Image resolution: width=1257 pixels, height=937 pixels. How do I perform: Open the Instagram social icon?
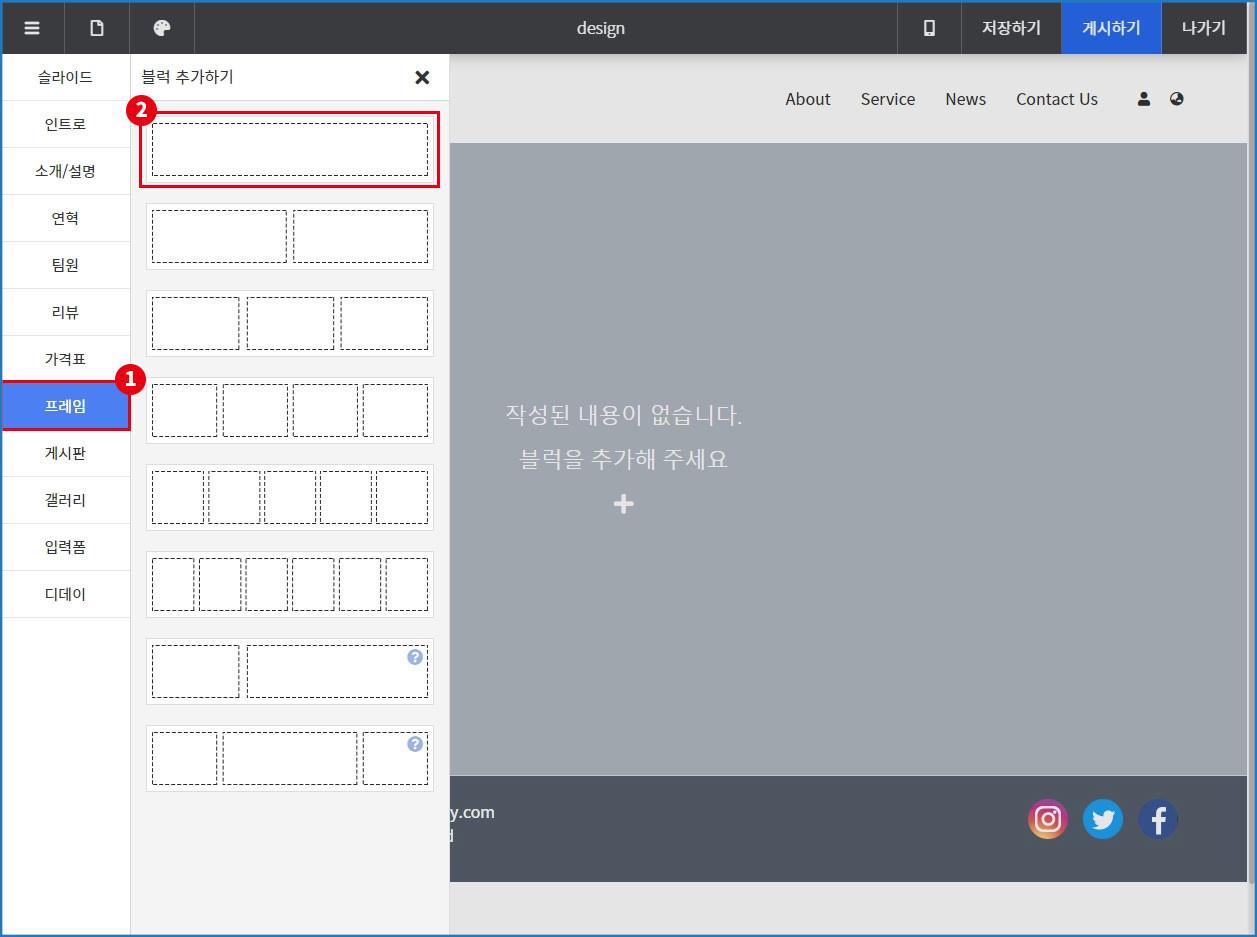tap(1047, 820)
